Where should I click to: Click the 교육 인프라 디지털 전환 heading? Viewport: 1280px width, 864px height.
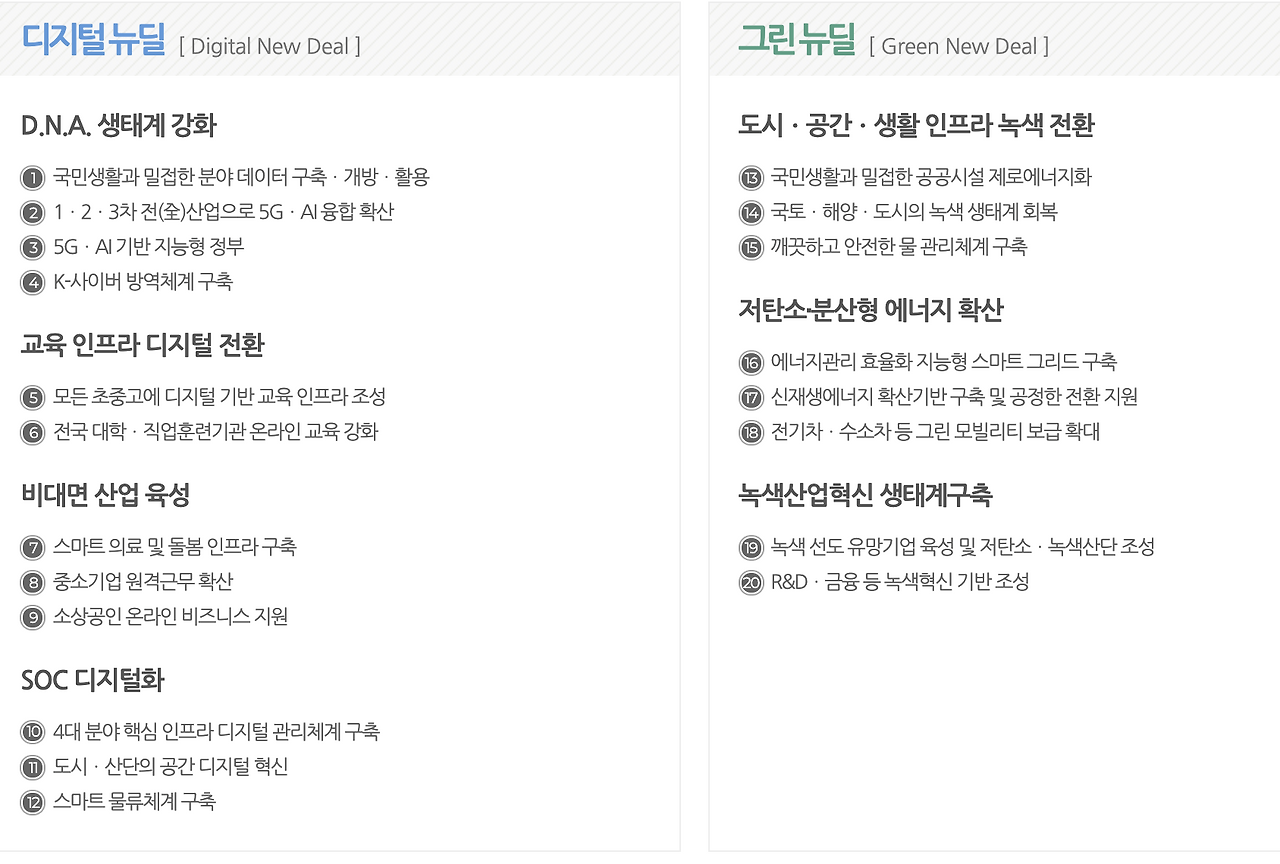[x=142, y=346]
